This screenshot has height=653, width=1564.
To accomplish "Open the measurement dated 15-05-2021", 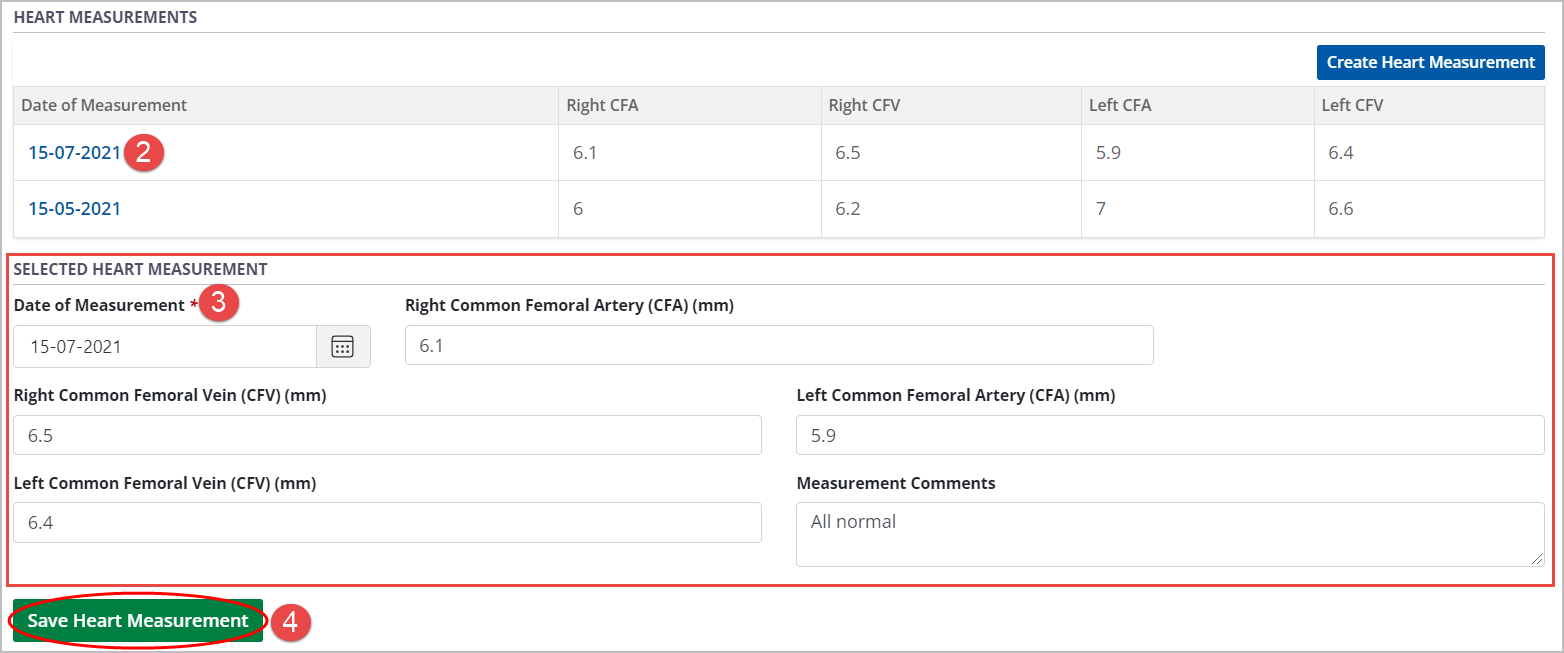I will click(x=75, y=208).
